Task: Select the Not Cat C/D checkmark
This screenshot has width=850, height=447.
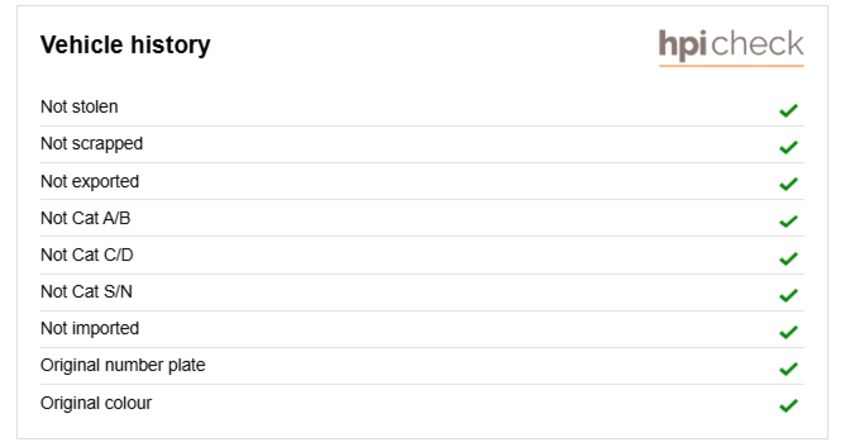Action: 788,258
